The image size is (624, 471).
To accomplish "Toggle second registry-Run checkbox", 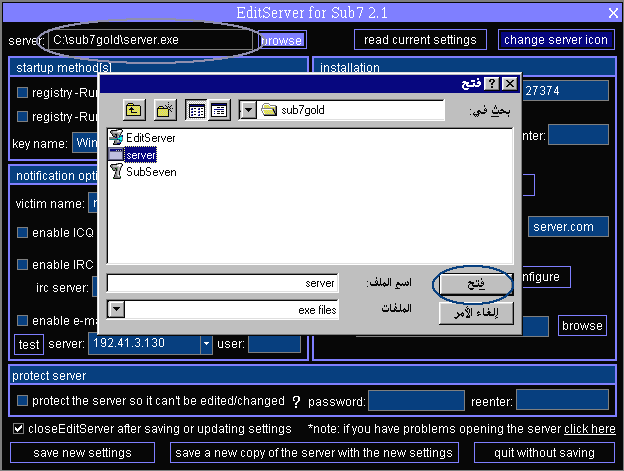I will [22, 116].
